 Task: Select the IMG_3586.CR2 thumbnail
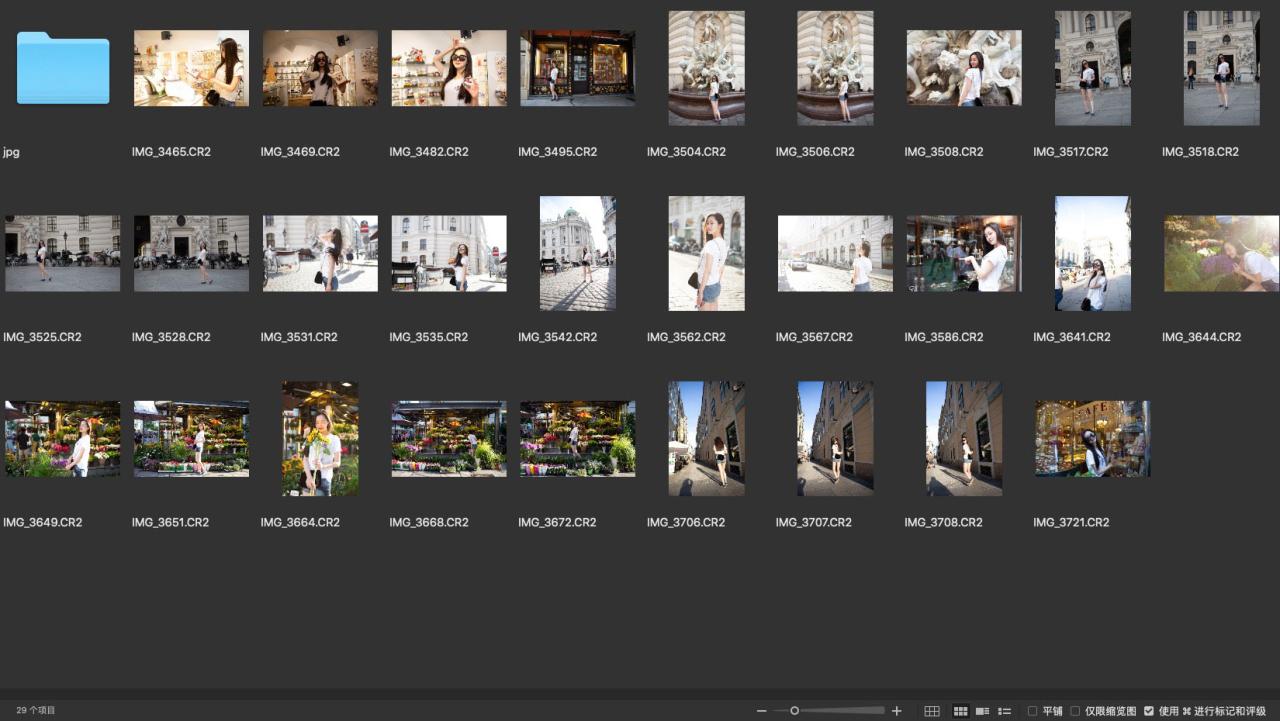click(964, 253)
